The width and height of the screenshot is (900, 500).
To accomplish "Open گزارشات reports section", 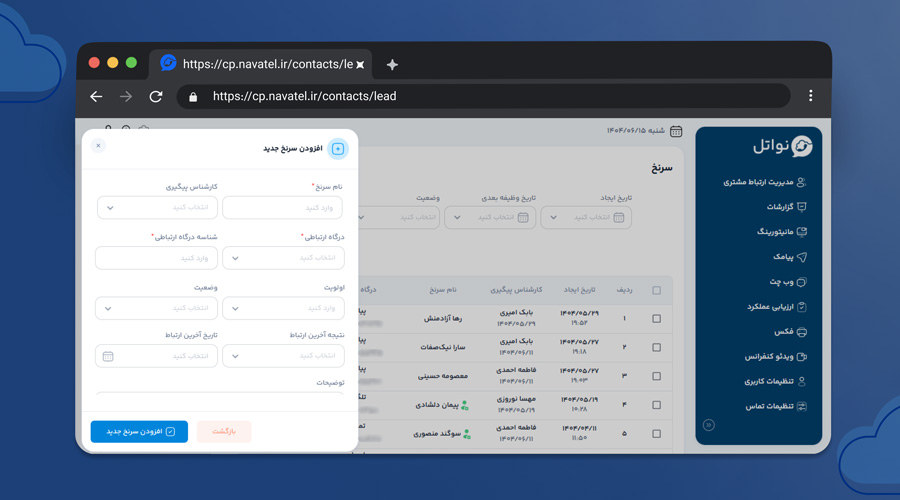I will (786, 207).
